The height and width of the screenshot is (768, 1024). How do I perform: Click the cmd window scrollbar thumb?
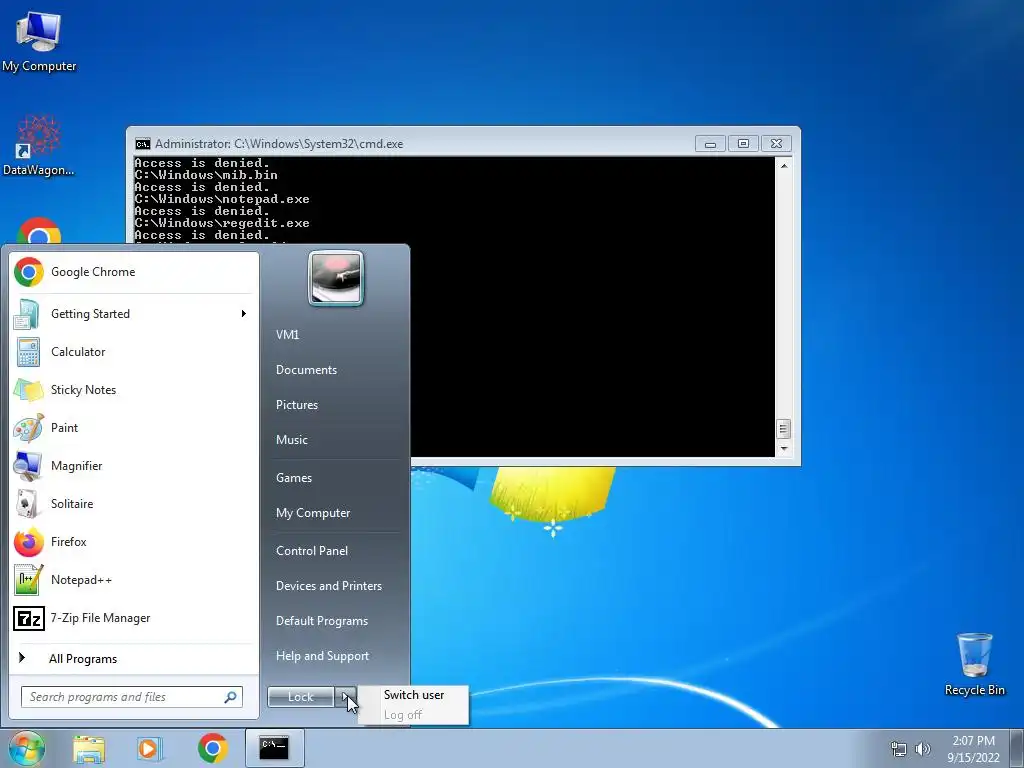pyautogui.click(x=783, y=429)
